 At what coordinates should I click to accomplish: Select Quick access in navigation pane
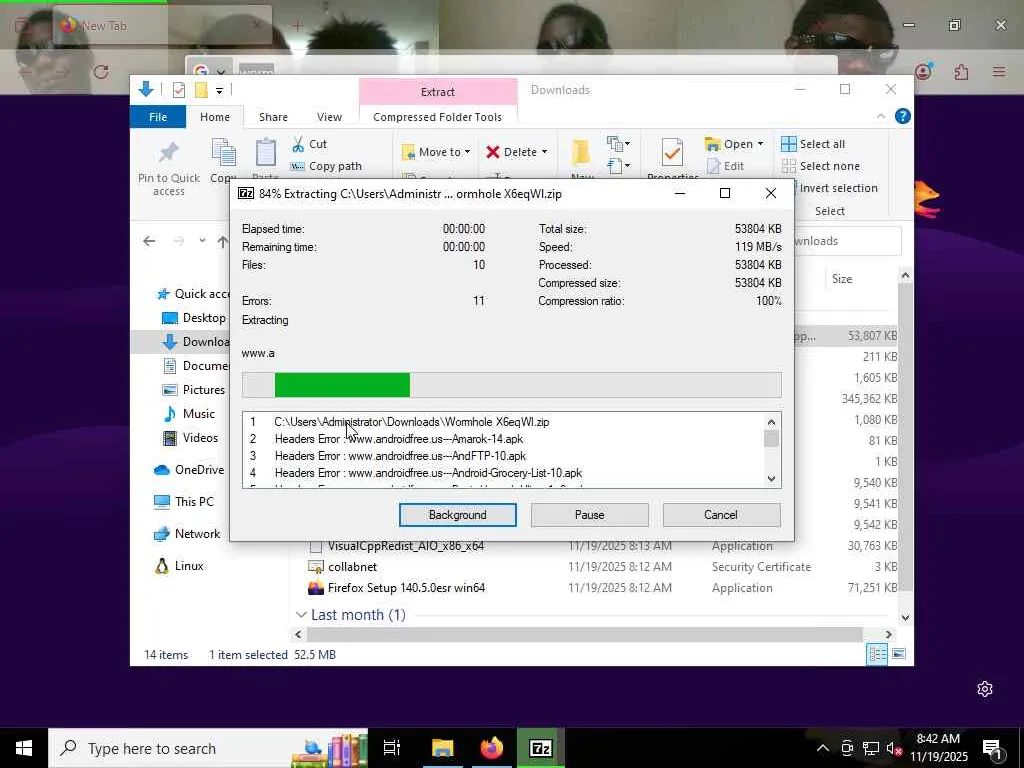[x=193, y=294]
